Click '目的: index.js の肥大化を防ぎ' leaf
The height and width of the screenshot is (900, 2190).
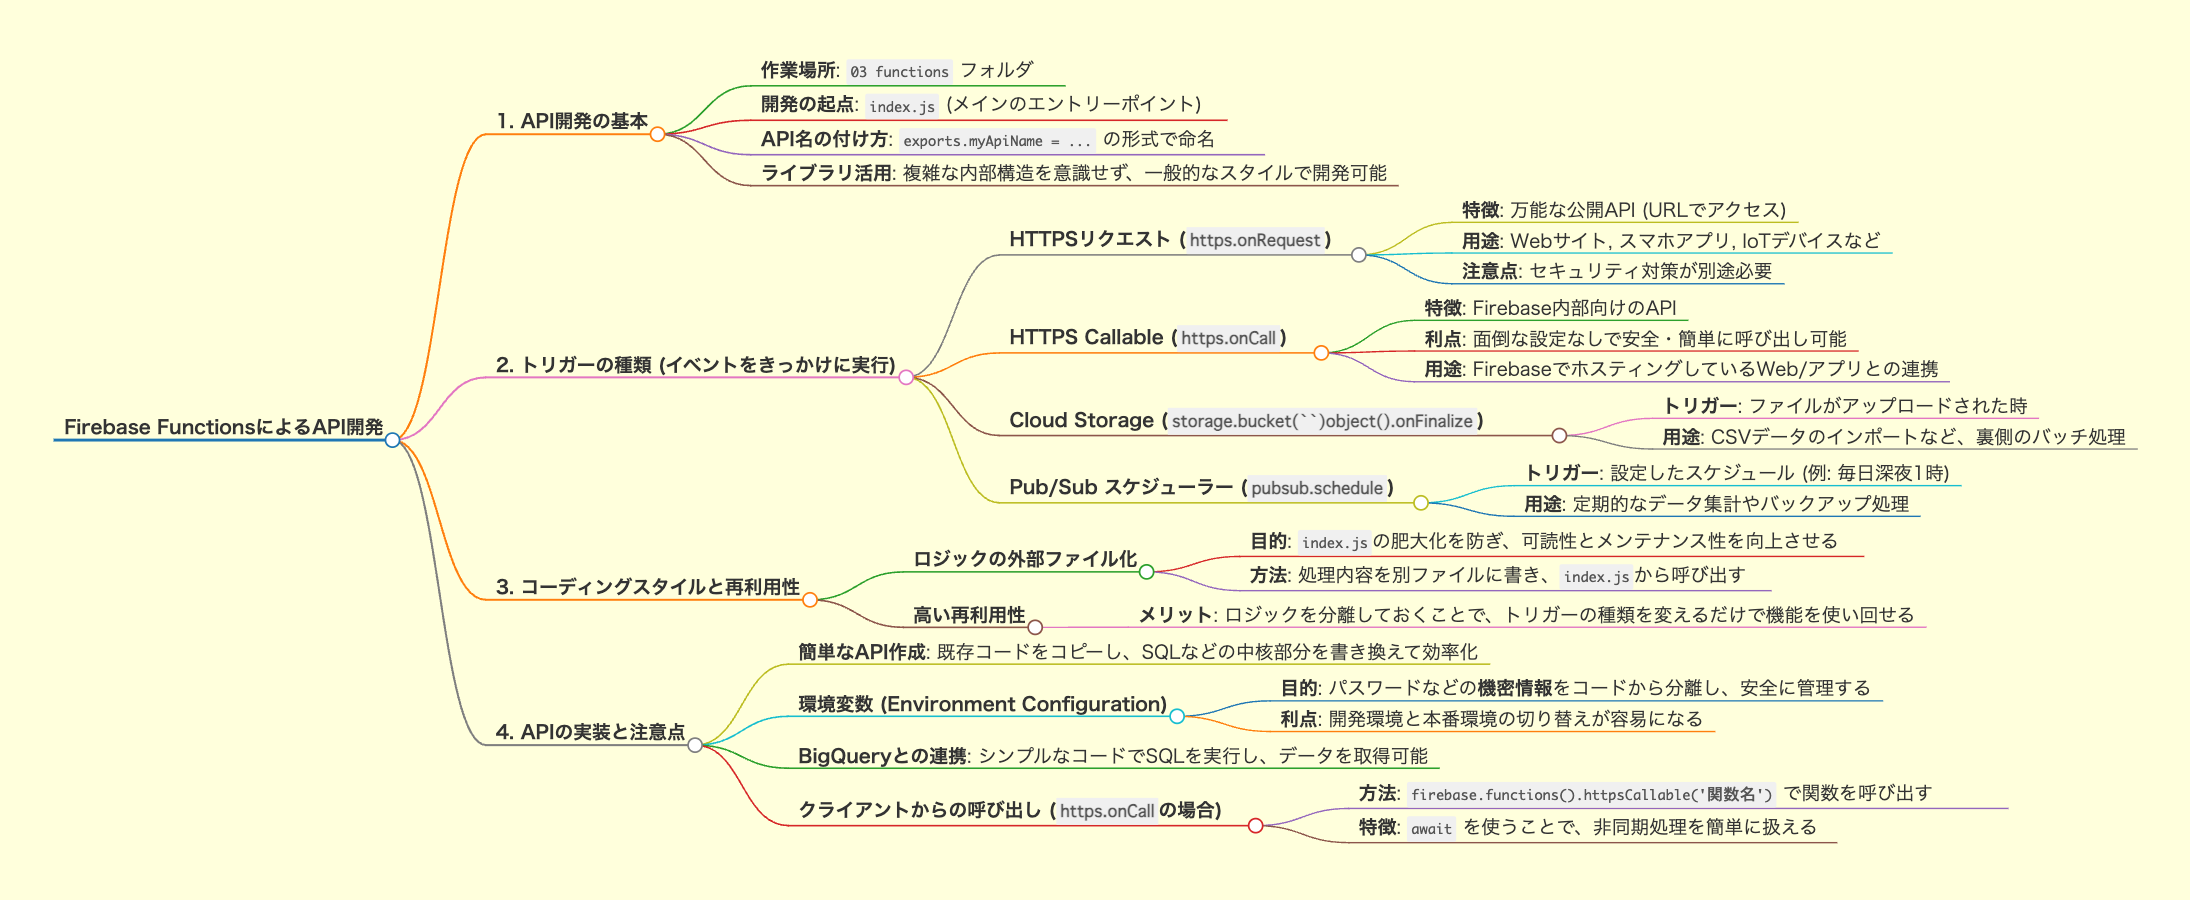click(x=1544, y=541)
